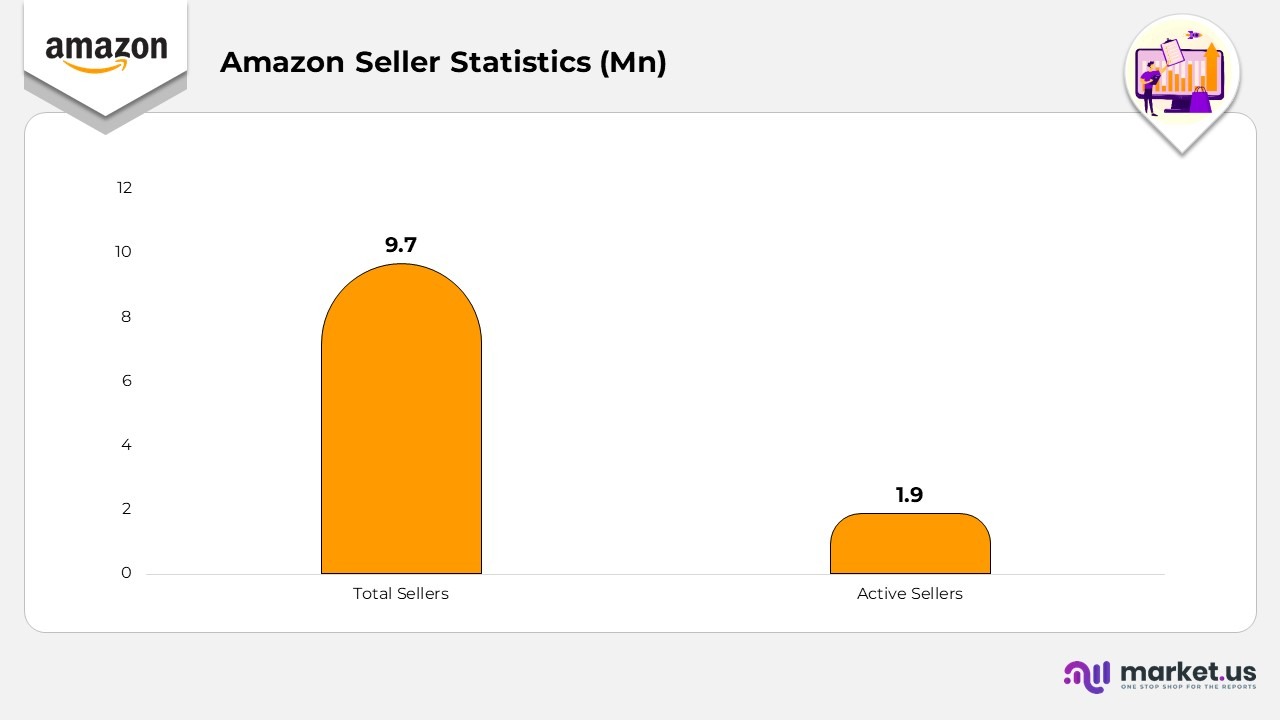1280x720 pixels.
Task: Click the Amazon logo in the header
Action: (105, 54)
